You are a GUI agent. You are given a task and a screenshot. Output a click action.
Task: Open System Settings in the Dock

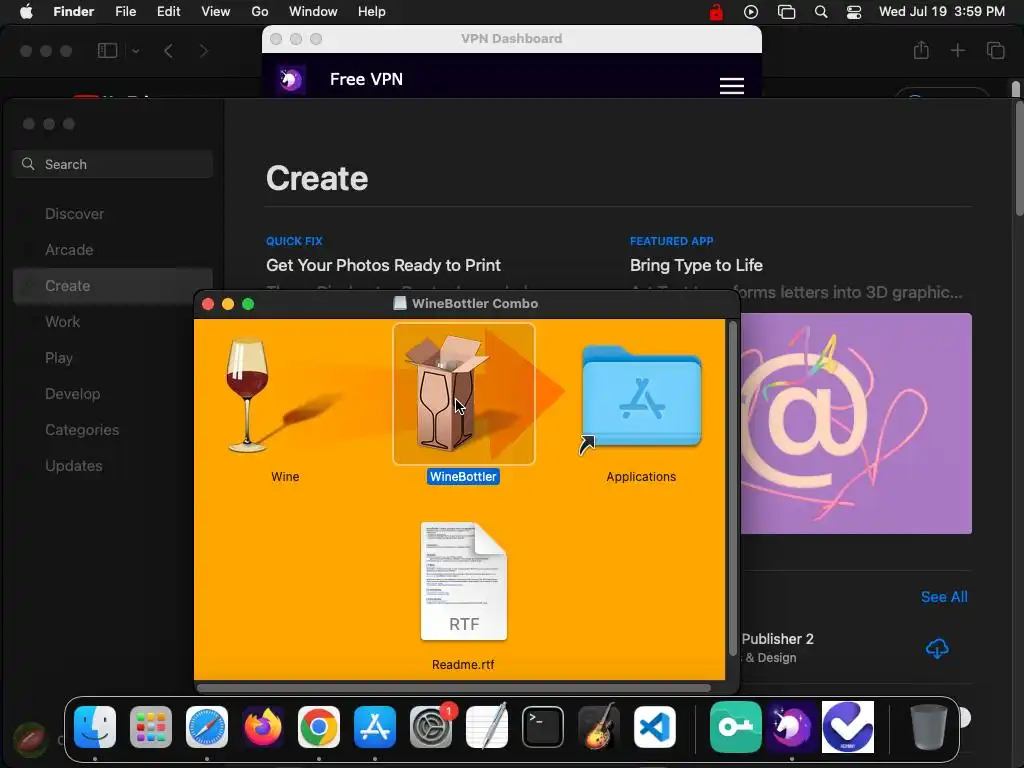(431, 727)
